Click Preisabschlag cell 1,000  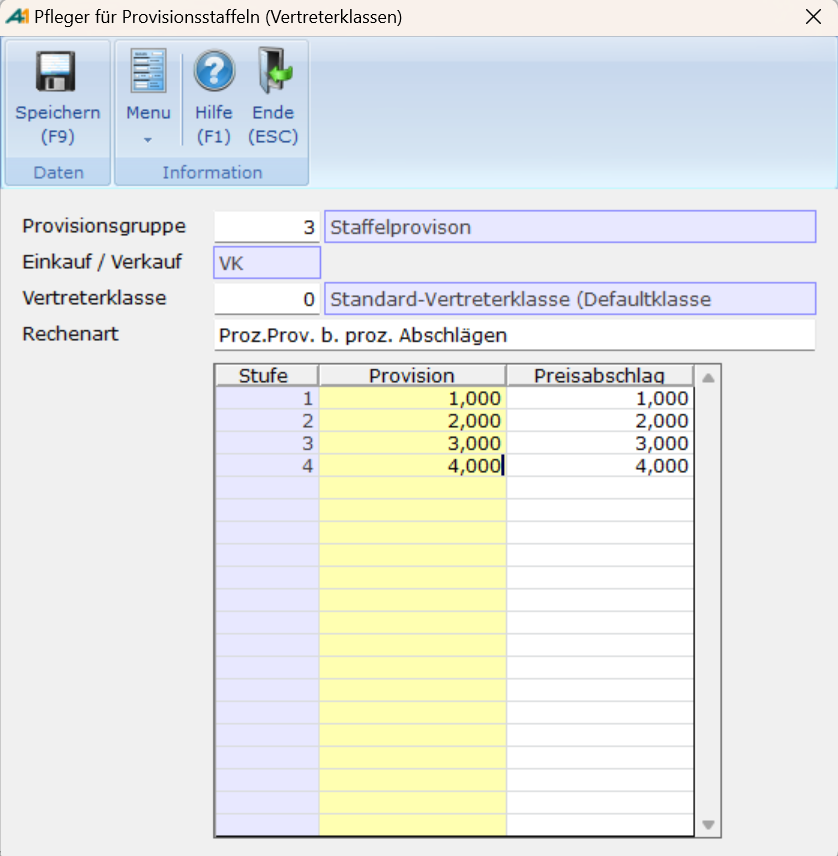[x=600, y=398]
